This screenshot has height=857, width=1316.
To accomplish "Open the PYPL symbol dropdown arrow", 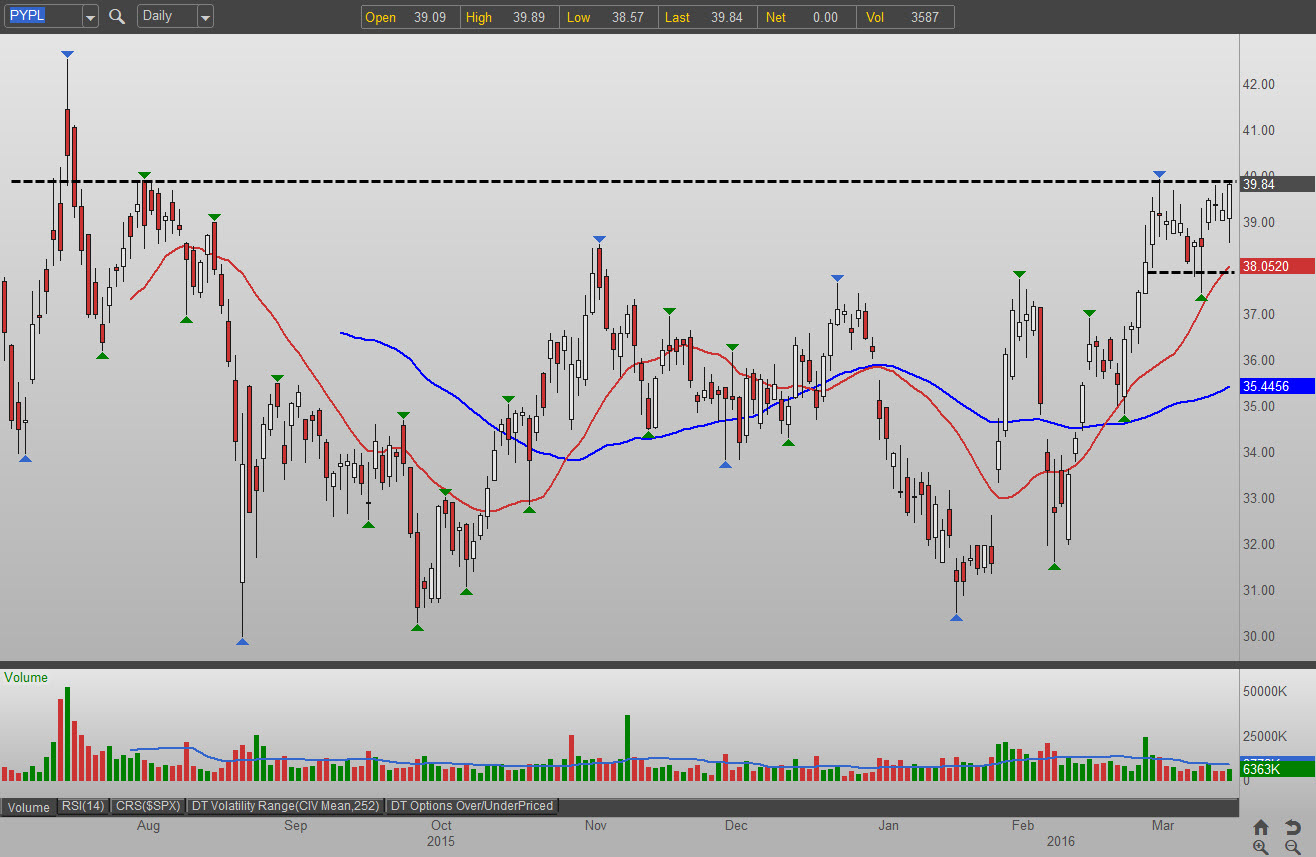I will click(90, 17).
